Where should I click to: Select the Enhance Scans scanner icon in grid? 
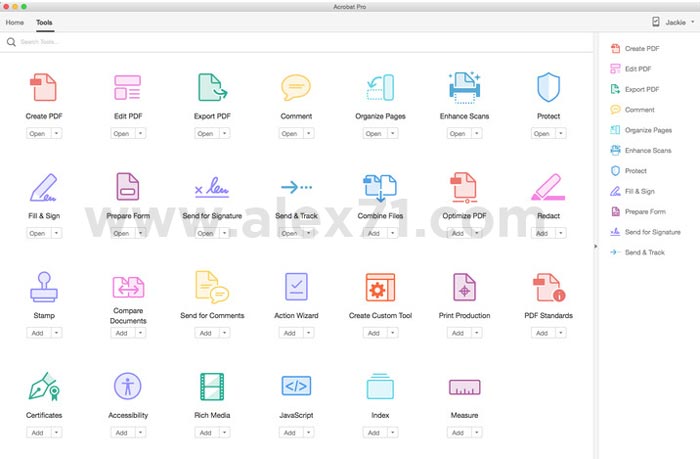point(464,87)
